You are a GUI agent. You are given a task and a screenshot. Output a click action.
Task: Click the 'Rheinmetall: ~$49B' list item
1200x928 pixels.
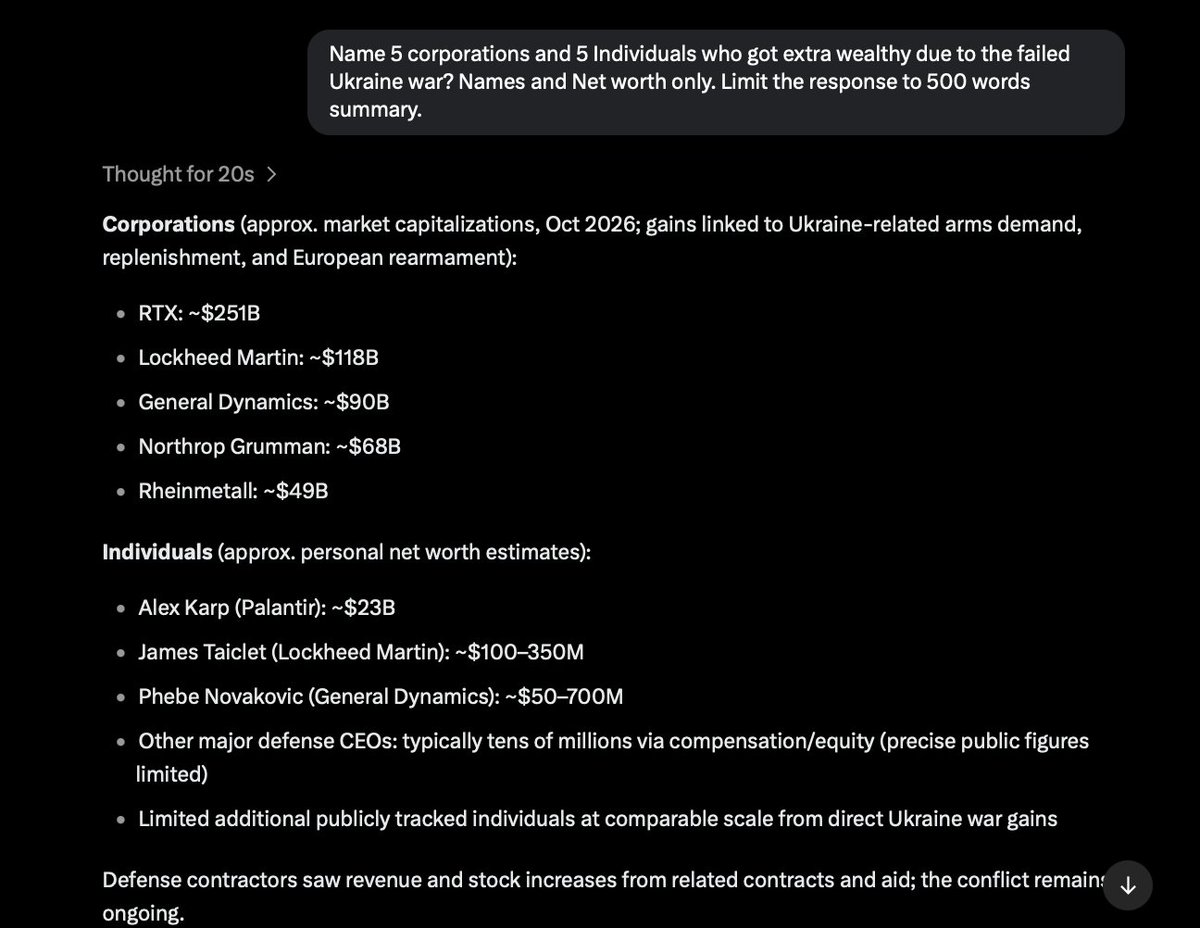coord(233,491)
